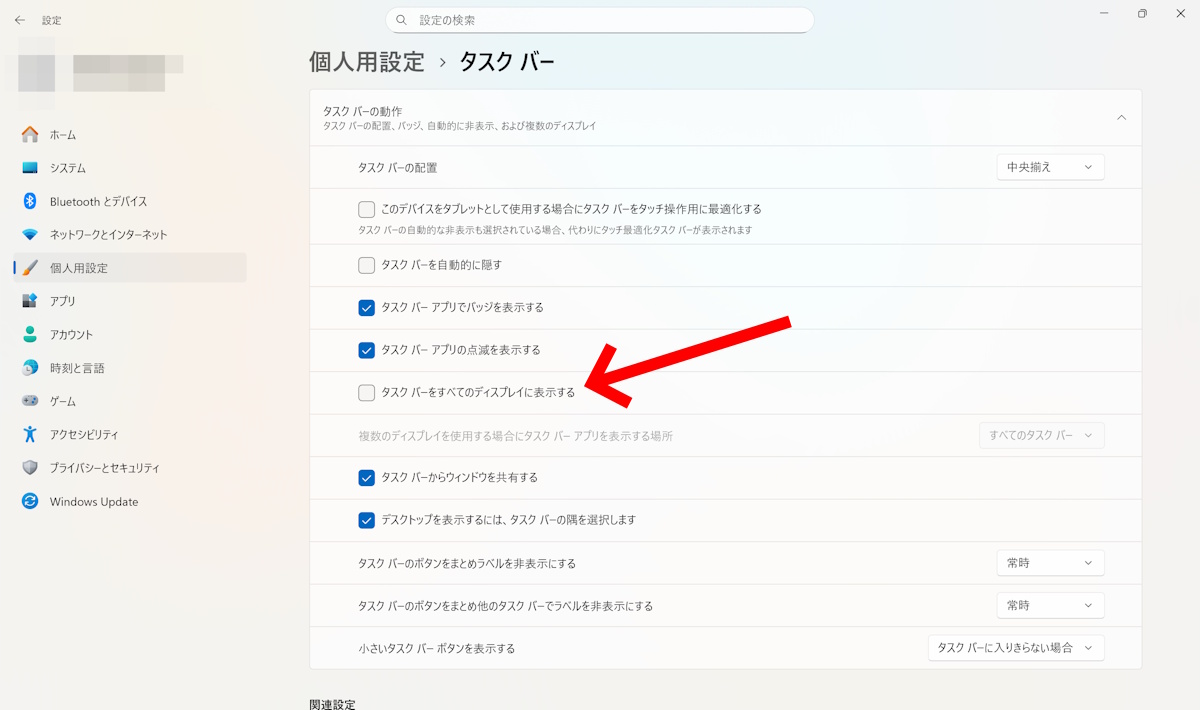1200x710 pixels.
Task: Click the back arrow in title bar
Action: (20, 20)
